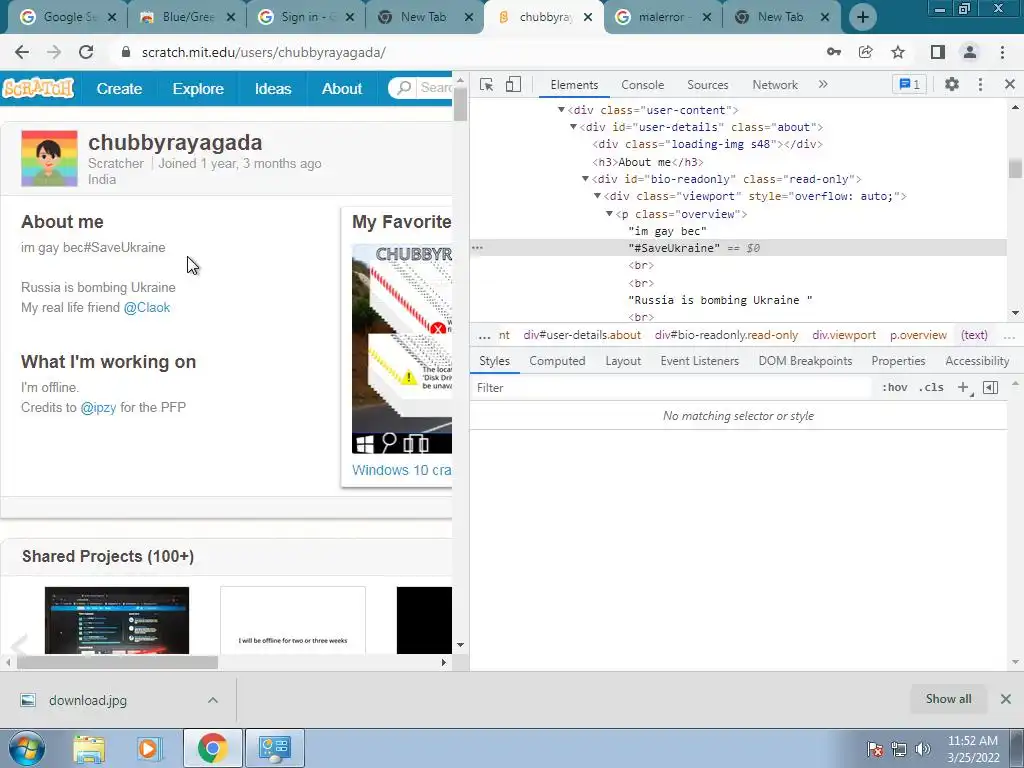Reload the Scratch page
Viewport: 1024px width, 768px height.
[86, 52]
